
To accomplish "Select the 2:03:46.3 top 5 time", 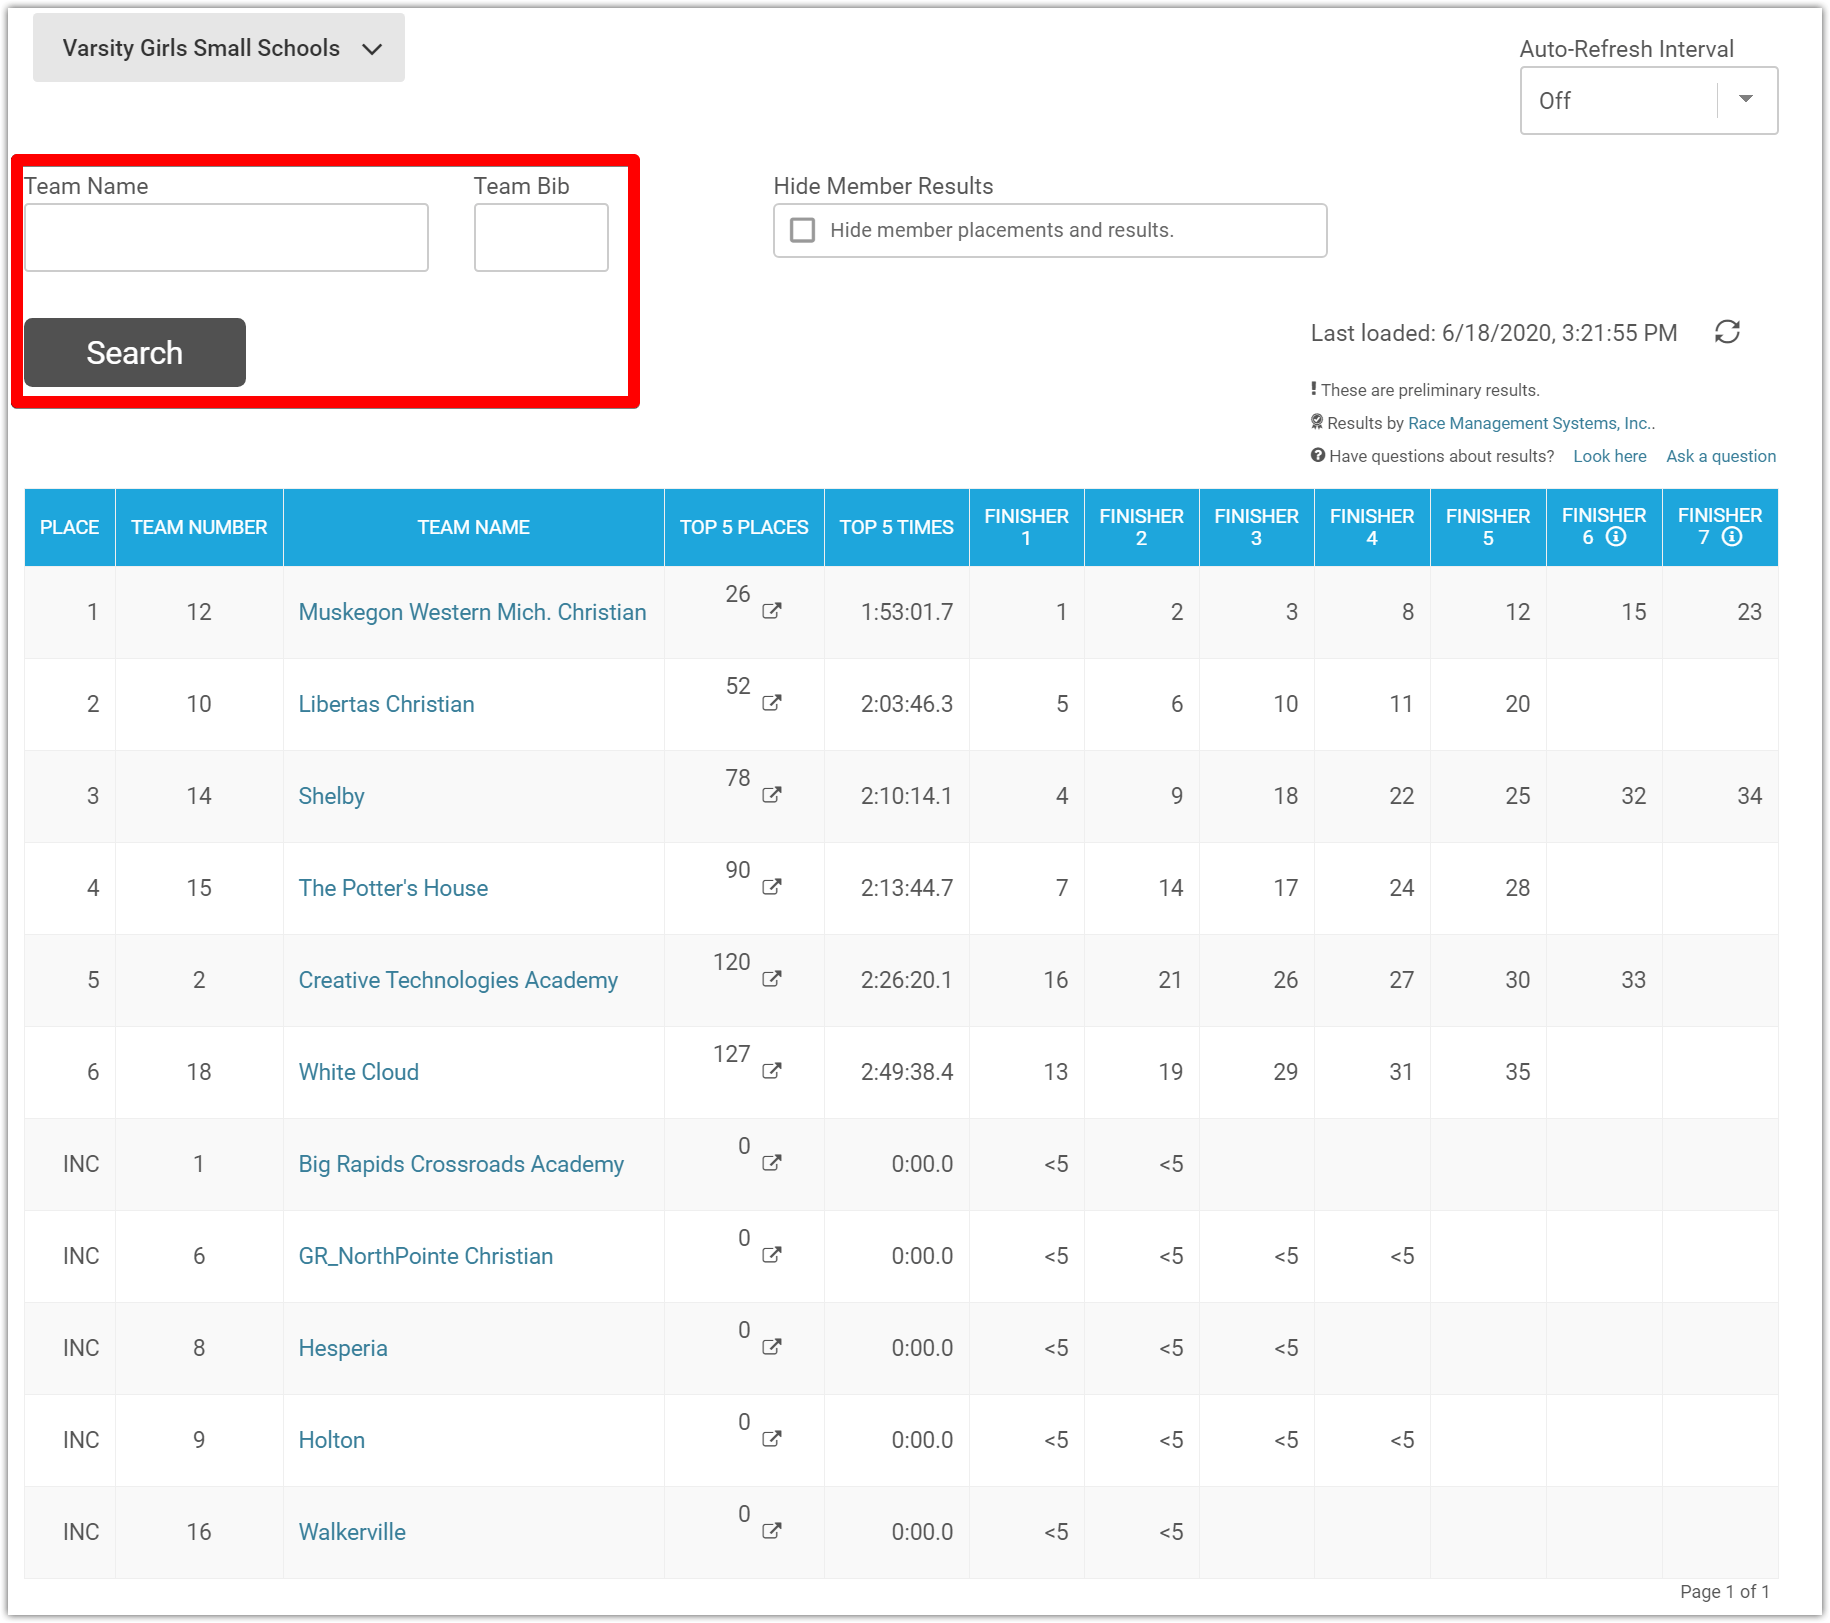I will pos(907,704).
